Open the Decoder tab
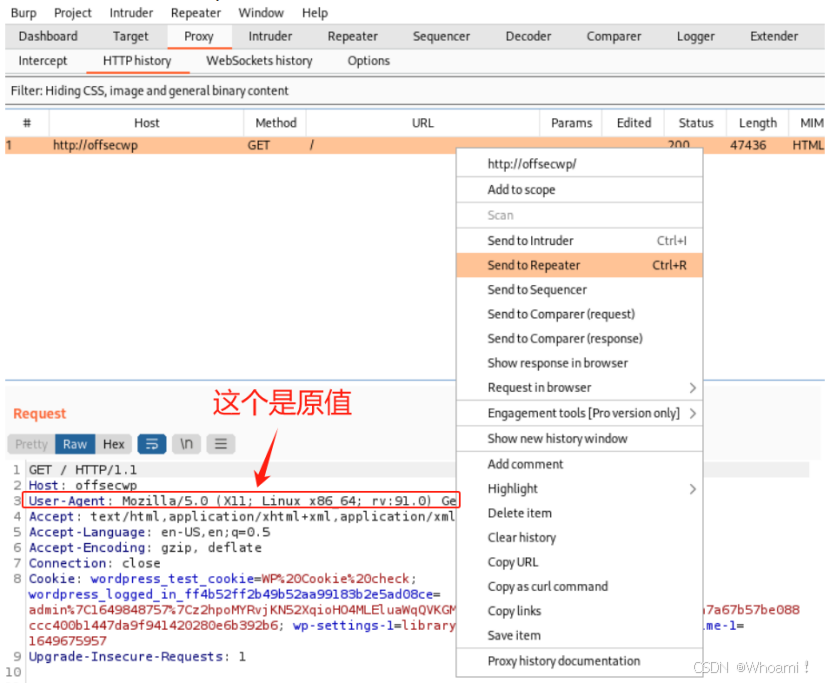Viewport: 830px width, 683px height. [x=528, y=36]
